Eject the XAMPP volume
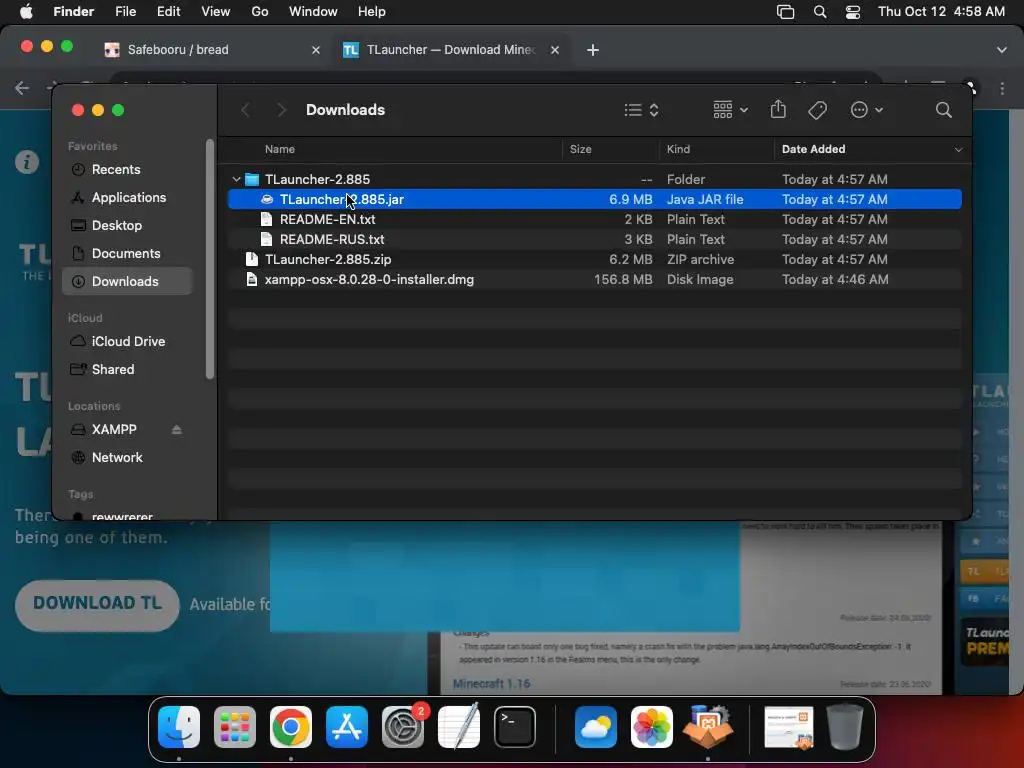The height and width of the screenshot is (768, 1024). (176, 430)
